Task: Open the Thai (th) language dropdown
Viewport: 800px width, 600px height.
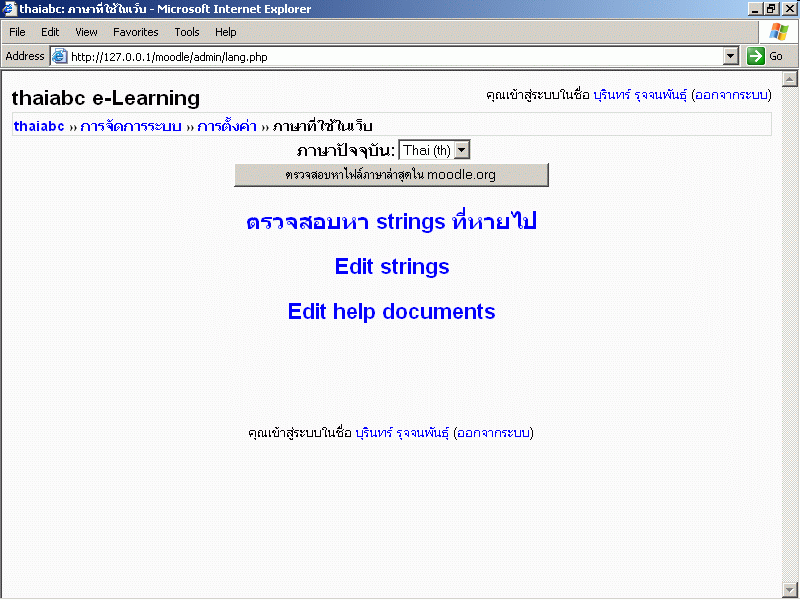Action: 434,150
